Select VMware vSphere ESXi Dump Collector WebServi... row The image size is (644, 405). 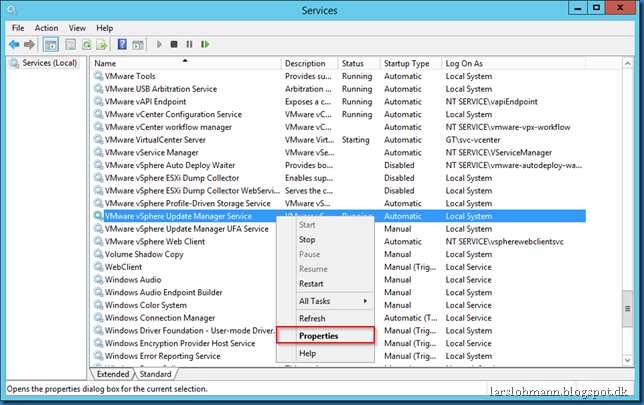339,191
